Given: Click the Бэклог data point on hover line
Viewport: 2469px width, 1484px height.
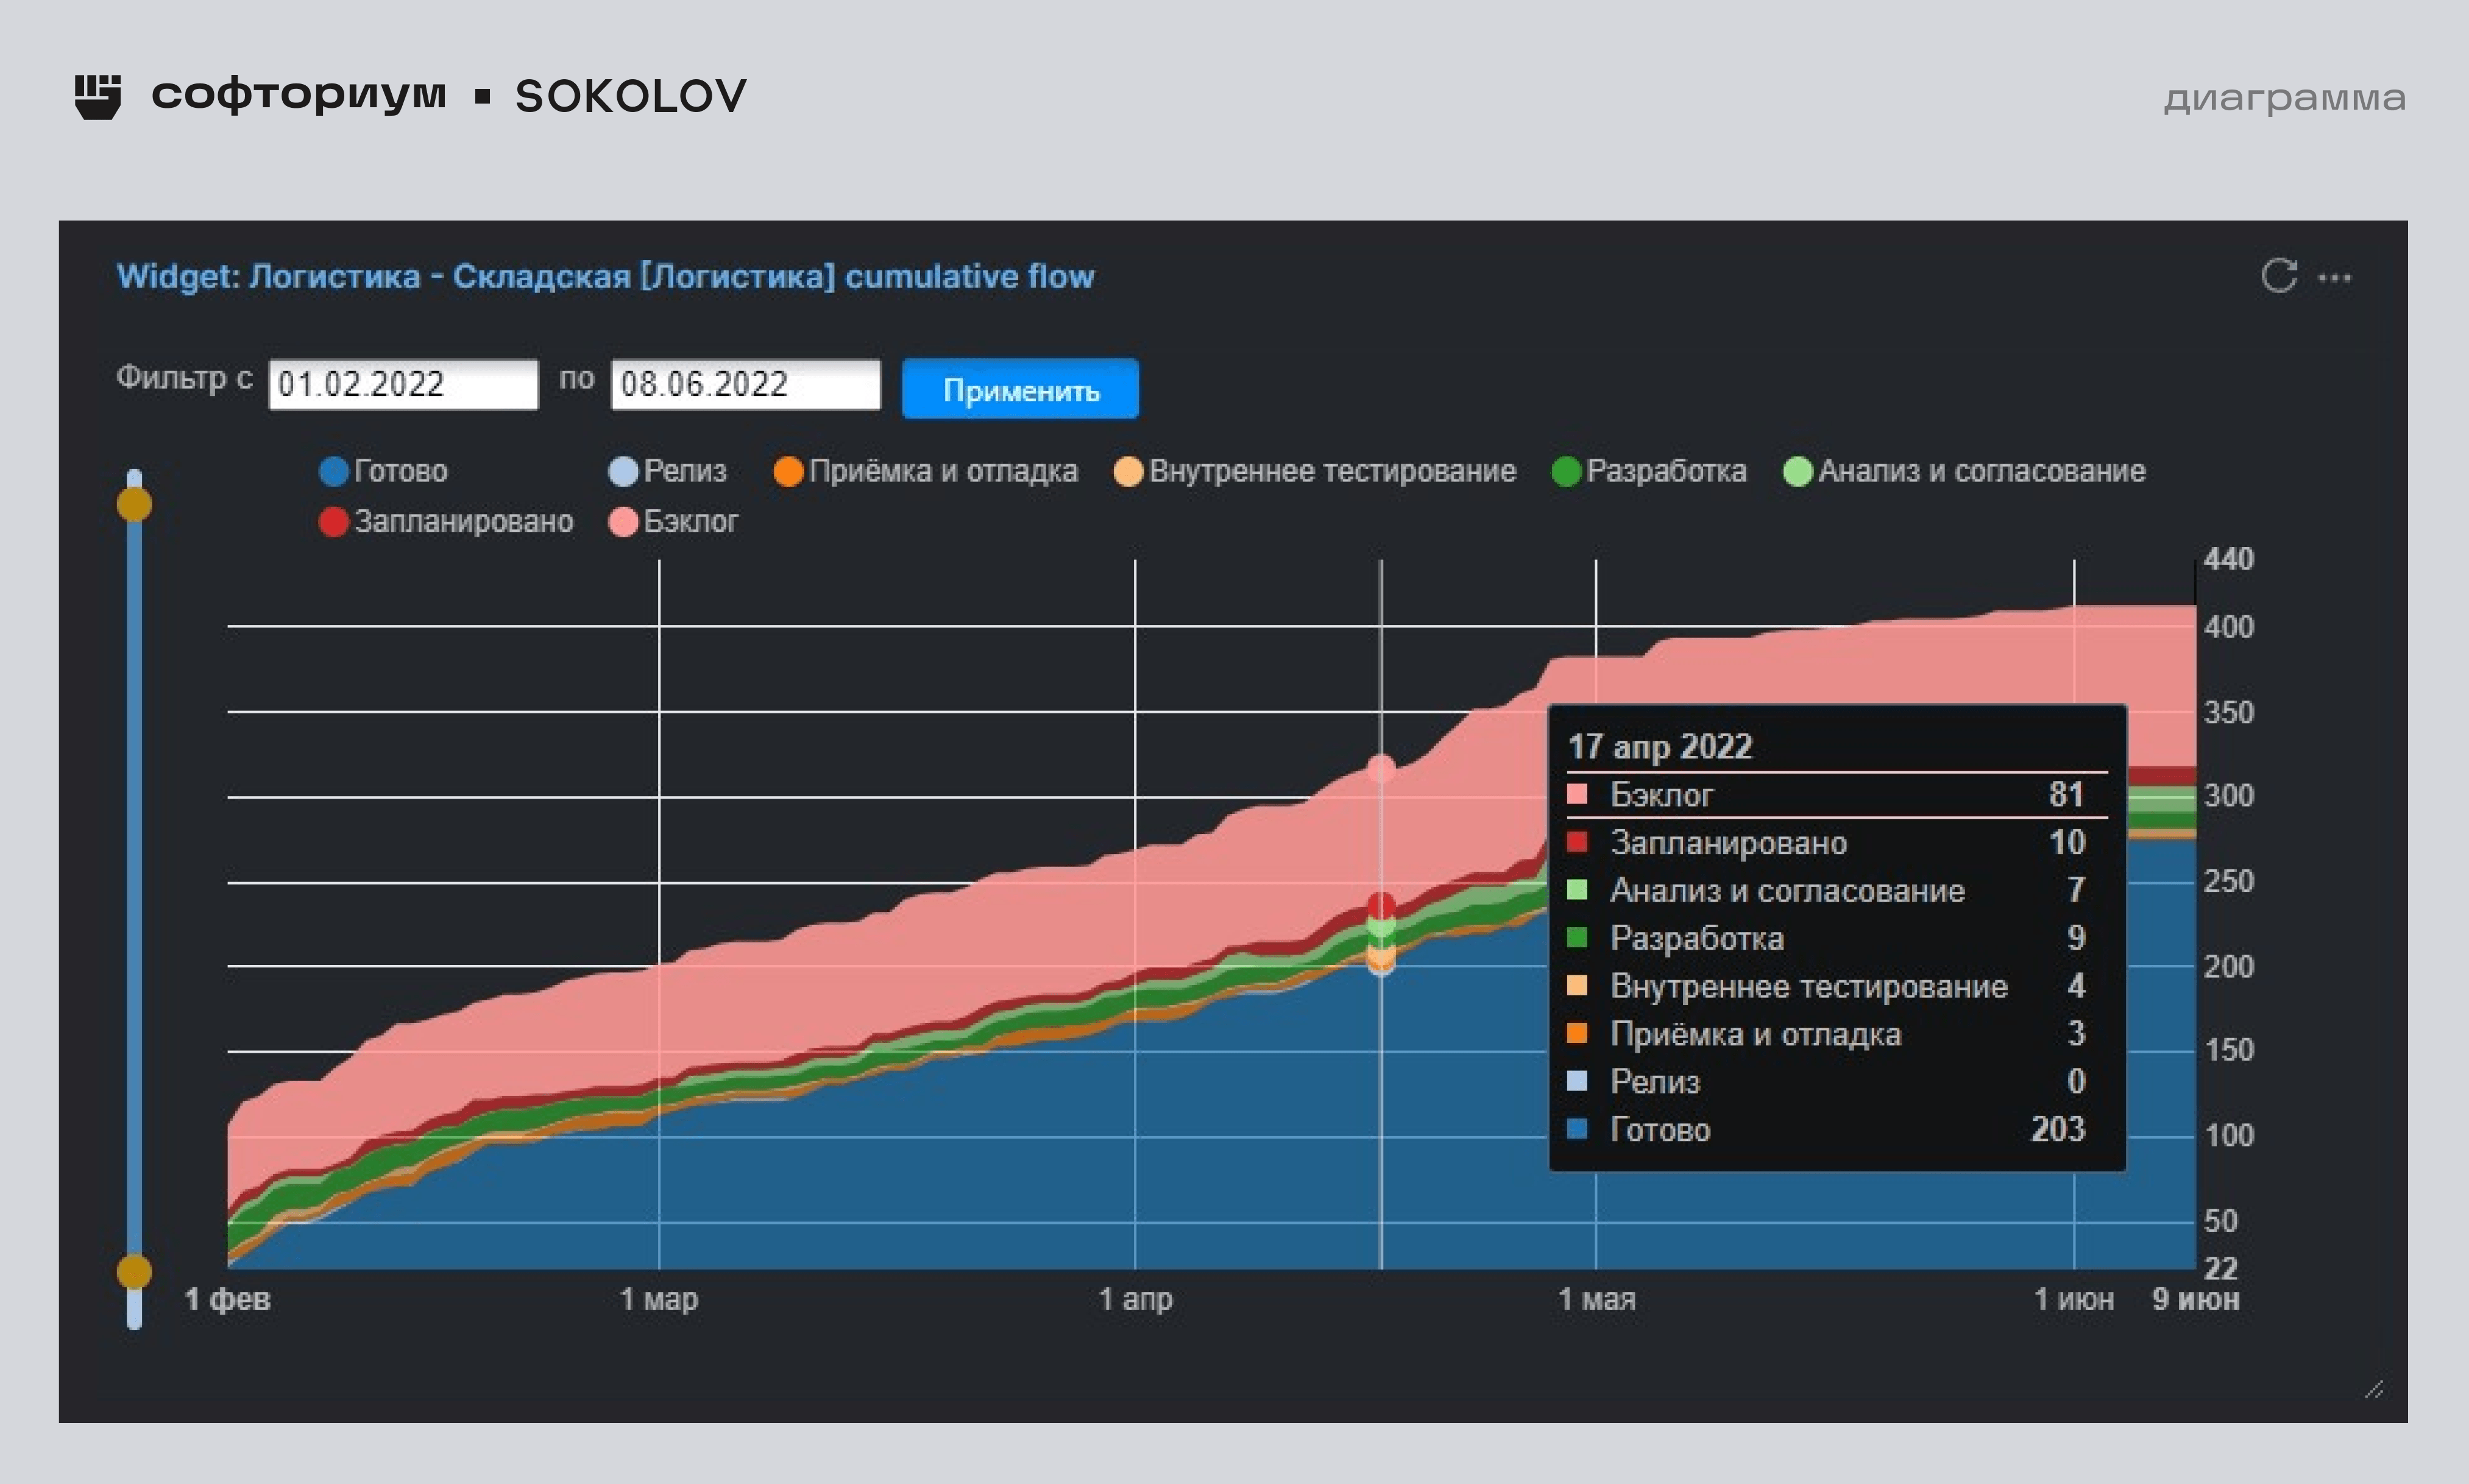Looking at the screenshot, I should tap(1381, 768).
